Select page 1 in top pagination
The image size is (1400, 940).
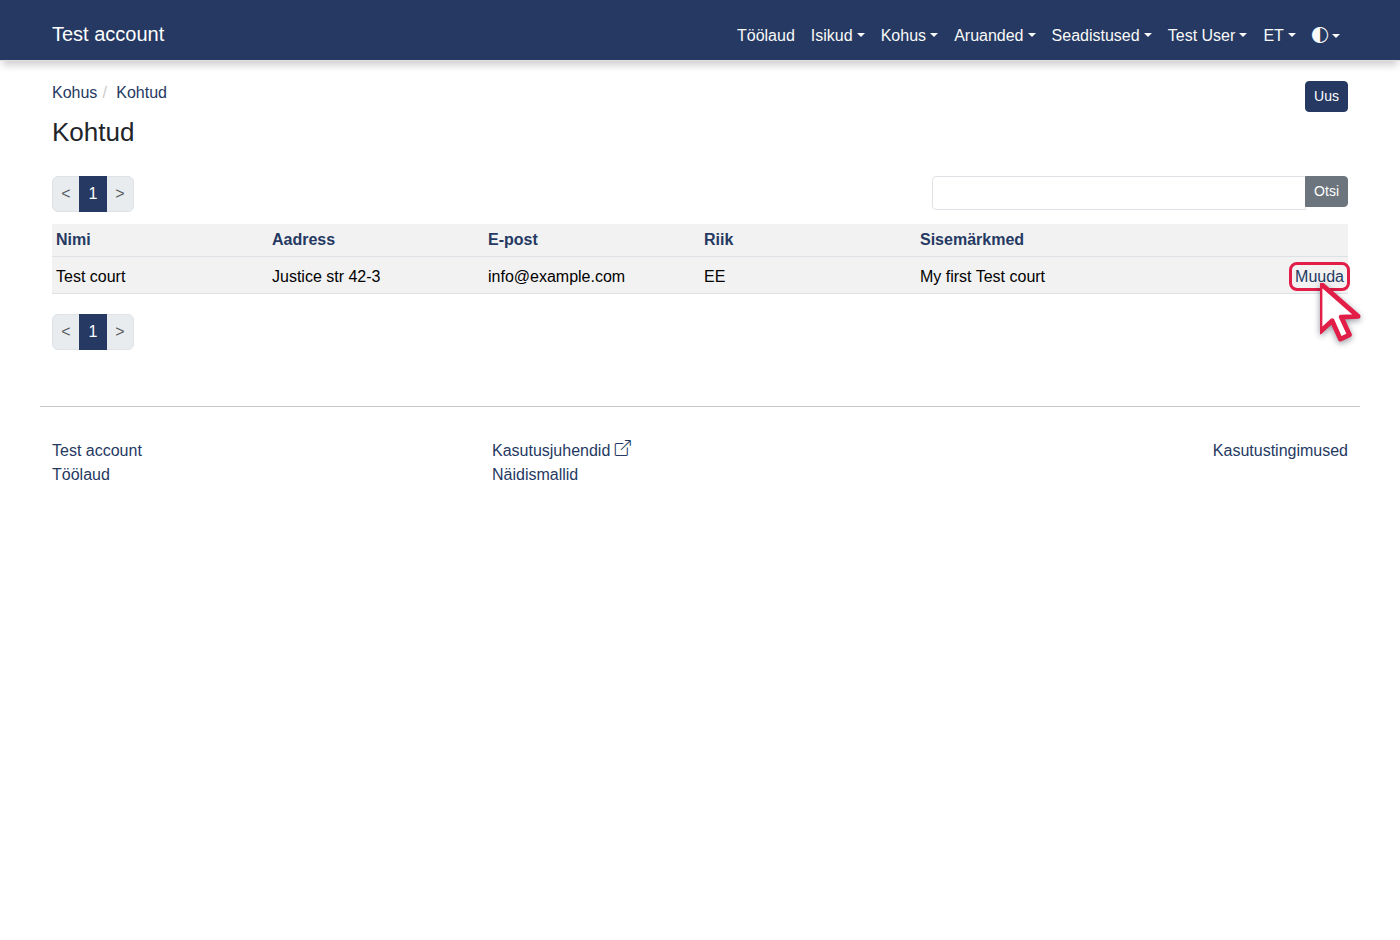93,193
